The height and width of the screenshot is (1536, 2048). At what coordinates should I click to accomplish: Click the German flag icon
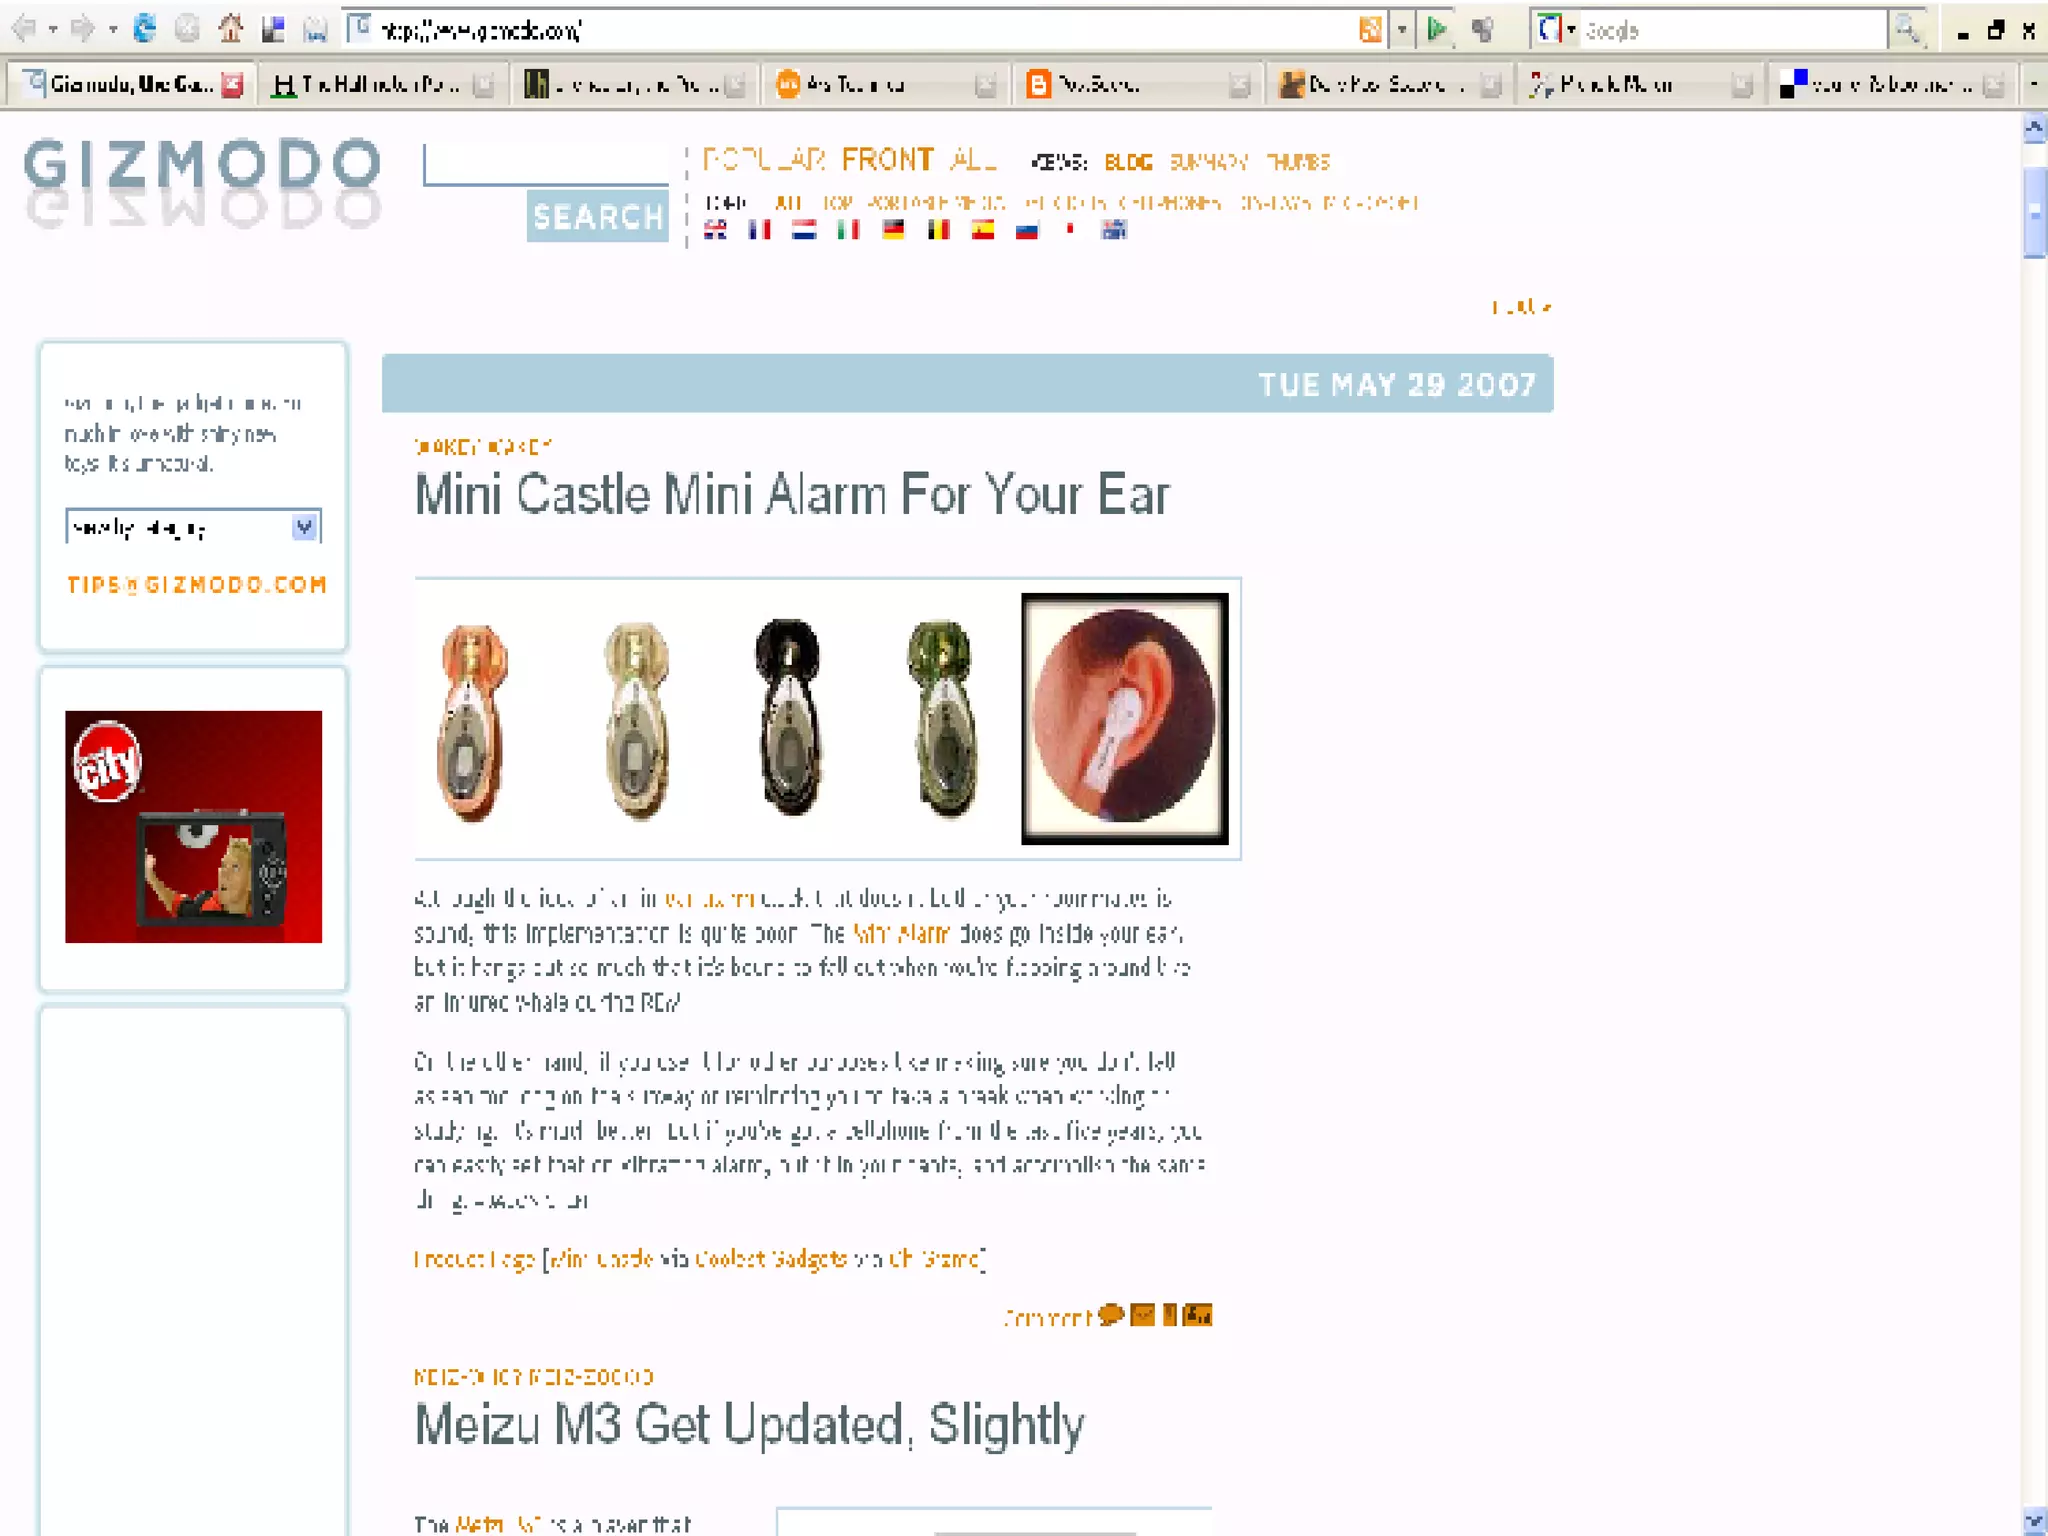pyautogui.click(x=893, y=231)
